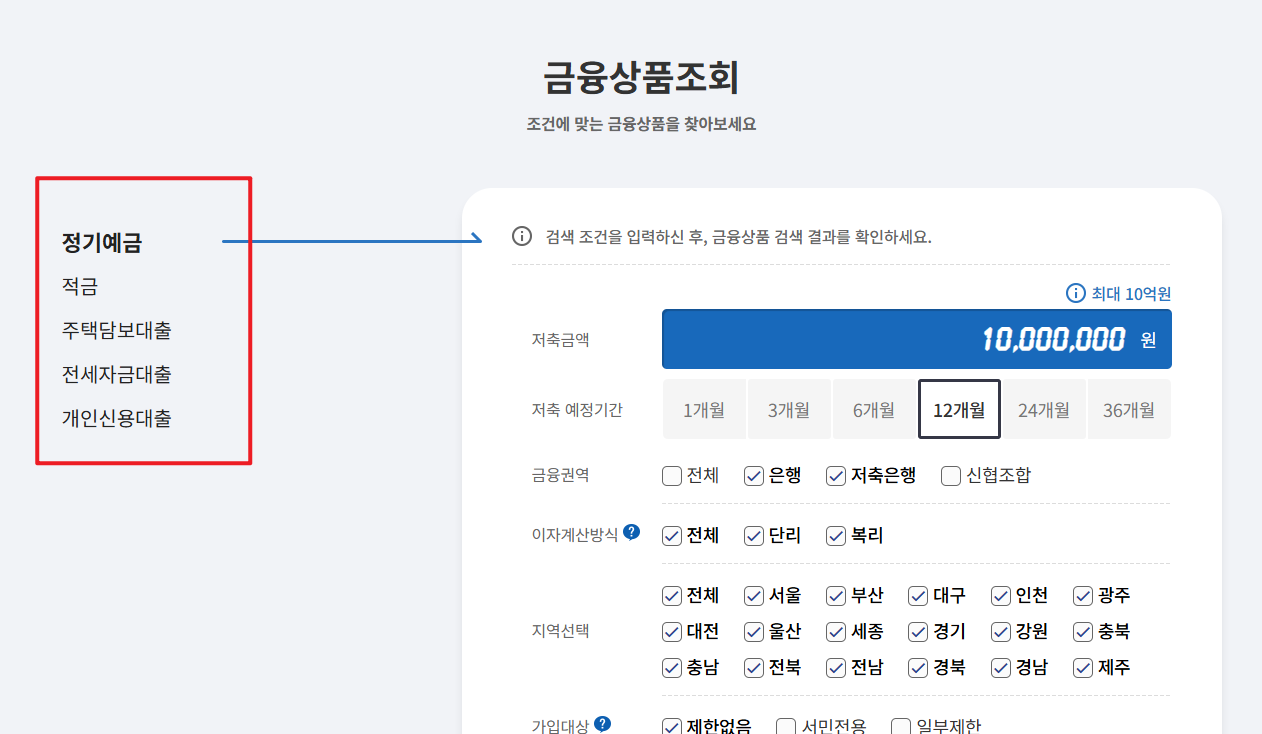The image size is (1262, 734).
Task: Uncheck the 은행 checkbox
Action: 753,475
